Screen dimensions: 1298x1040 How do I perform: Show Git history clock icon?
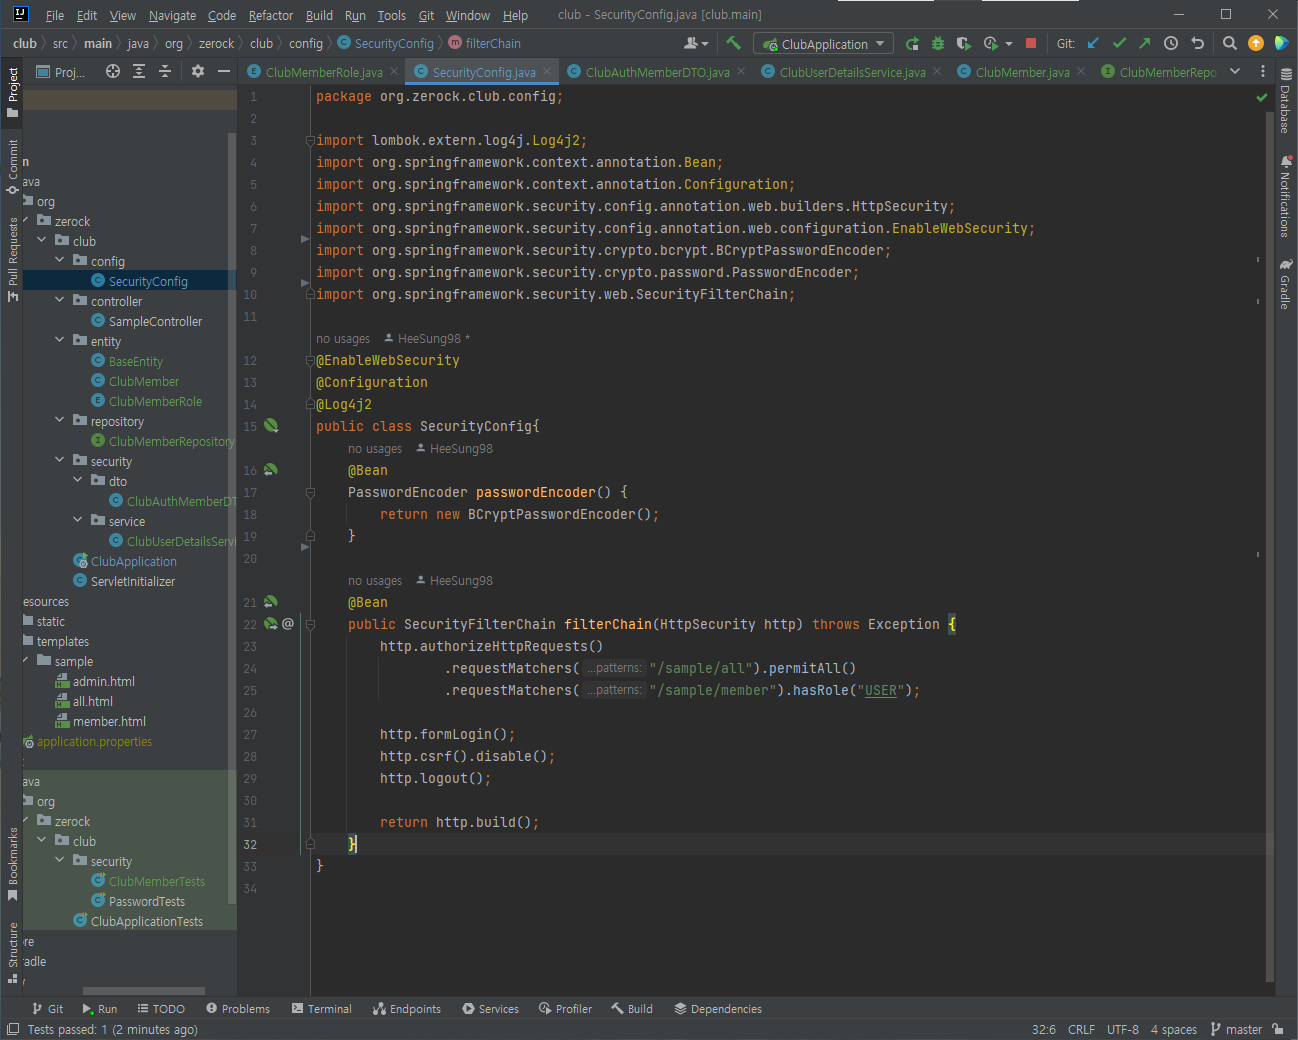(1171, 43)
